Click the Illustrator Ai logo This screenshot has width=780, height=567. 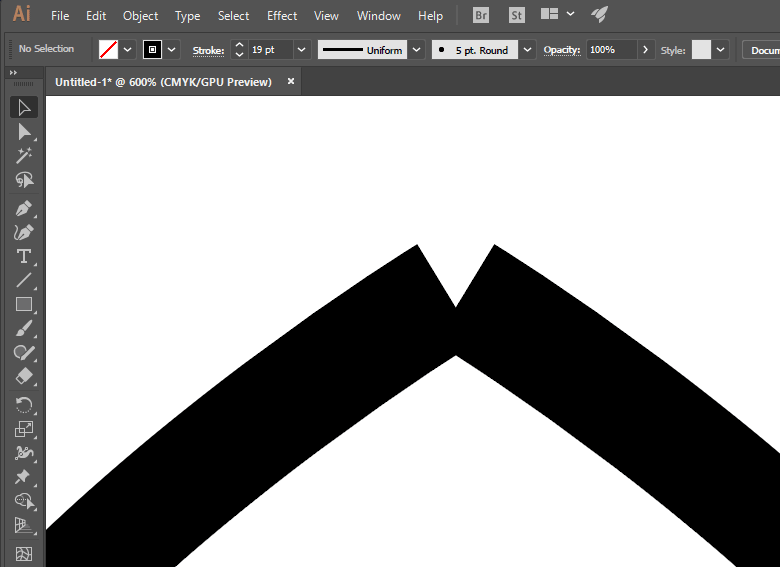(21, 13)
